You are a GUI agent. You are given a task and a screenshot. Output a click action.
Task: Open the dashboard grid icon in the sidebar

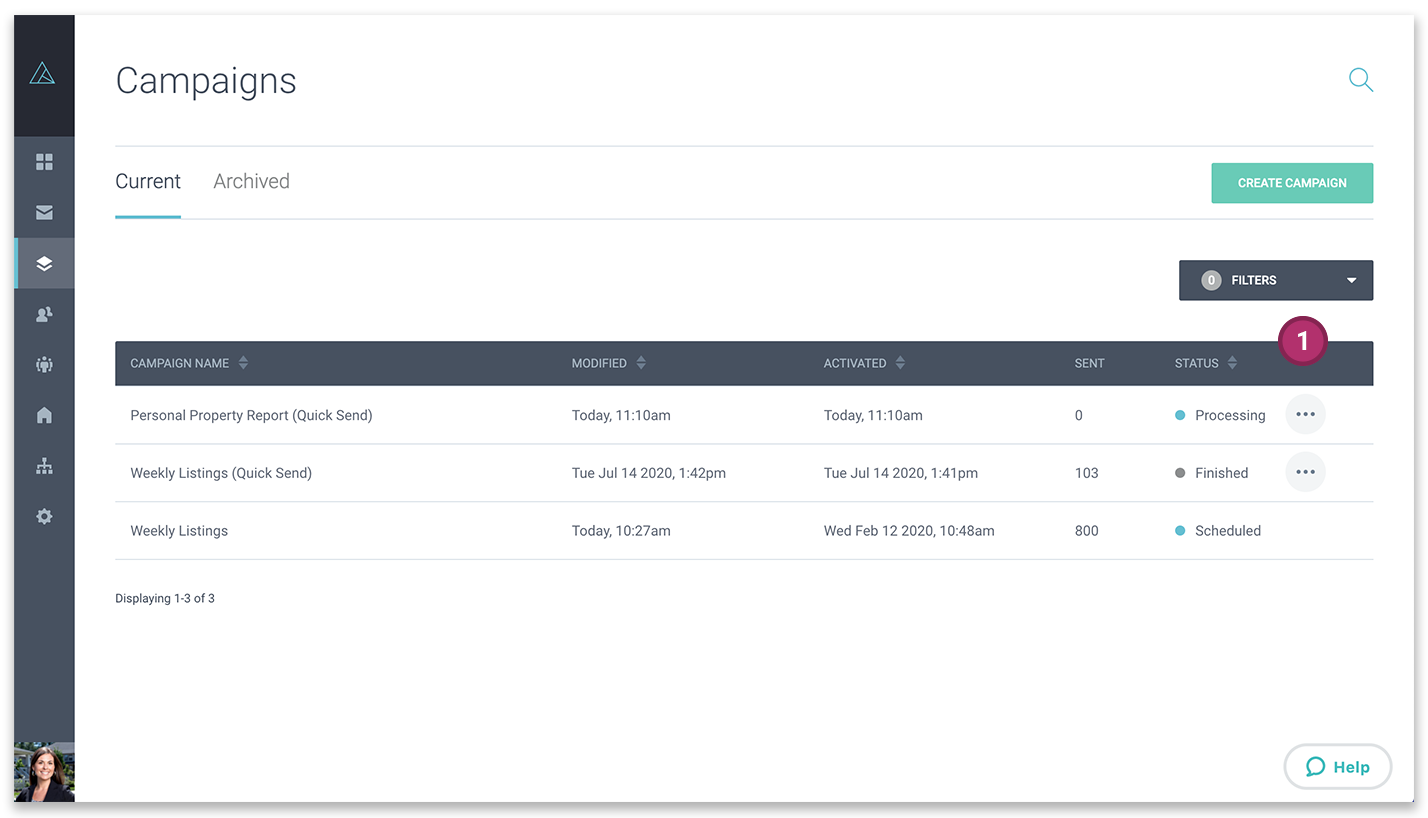tap(44, 161)
